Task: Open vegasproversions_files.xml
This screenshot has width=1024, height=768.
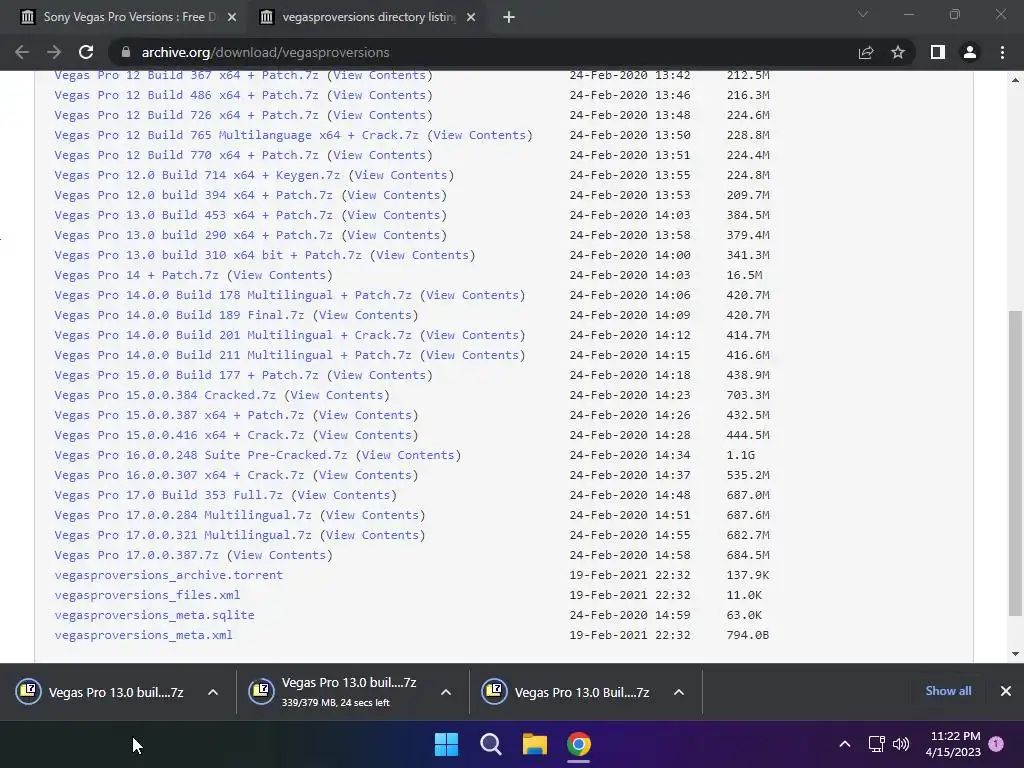Action: pos(147,595)
